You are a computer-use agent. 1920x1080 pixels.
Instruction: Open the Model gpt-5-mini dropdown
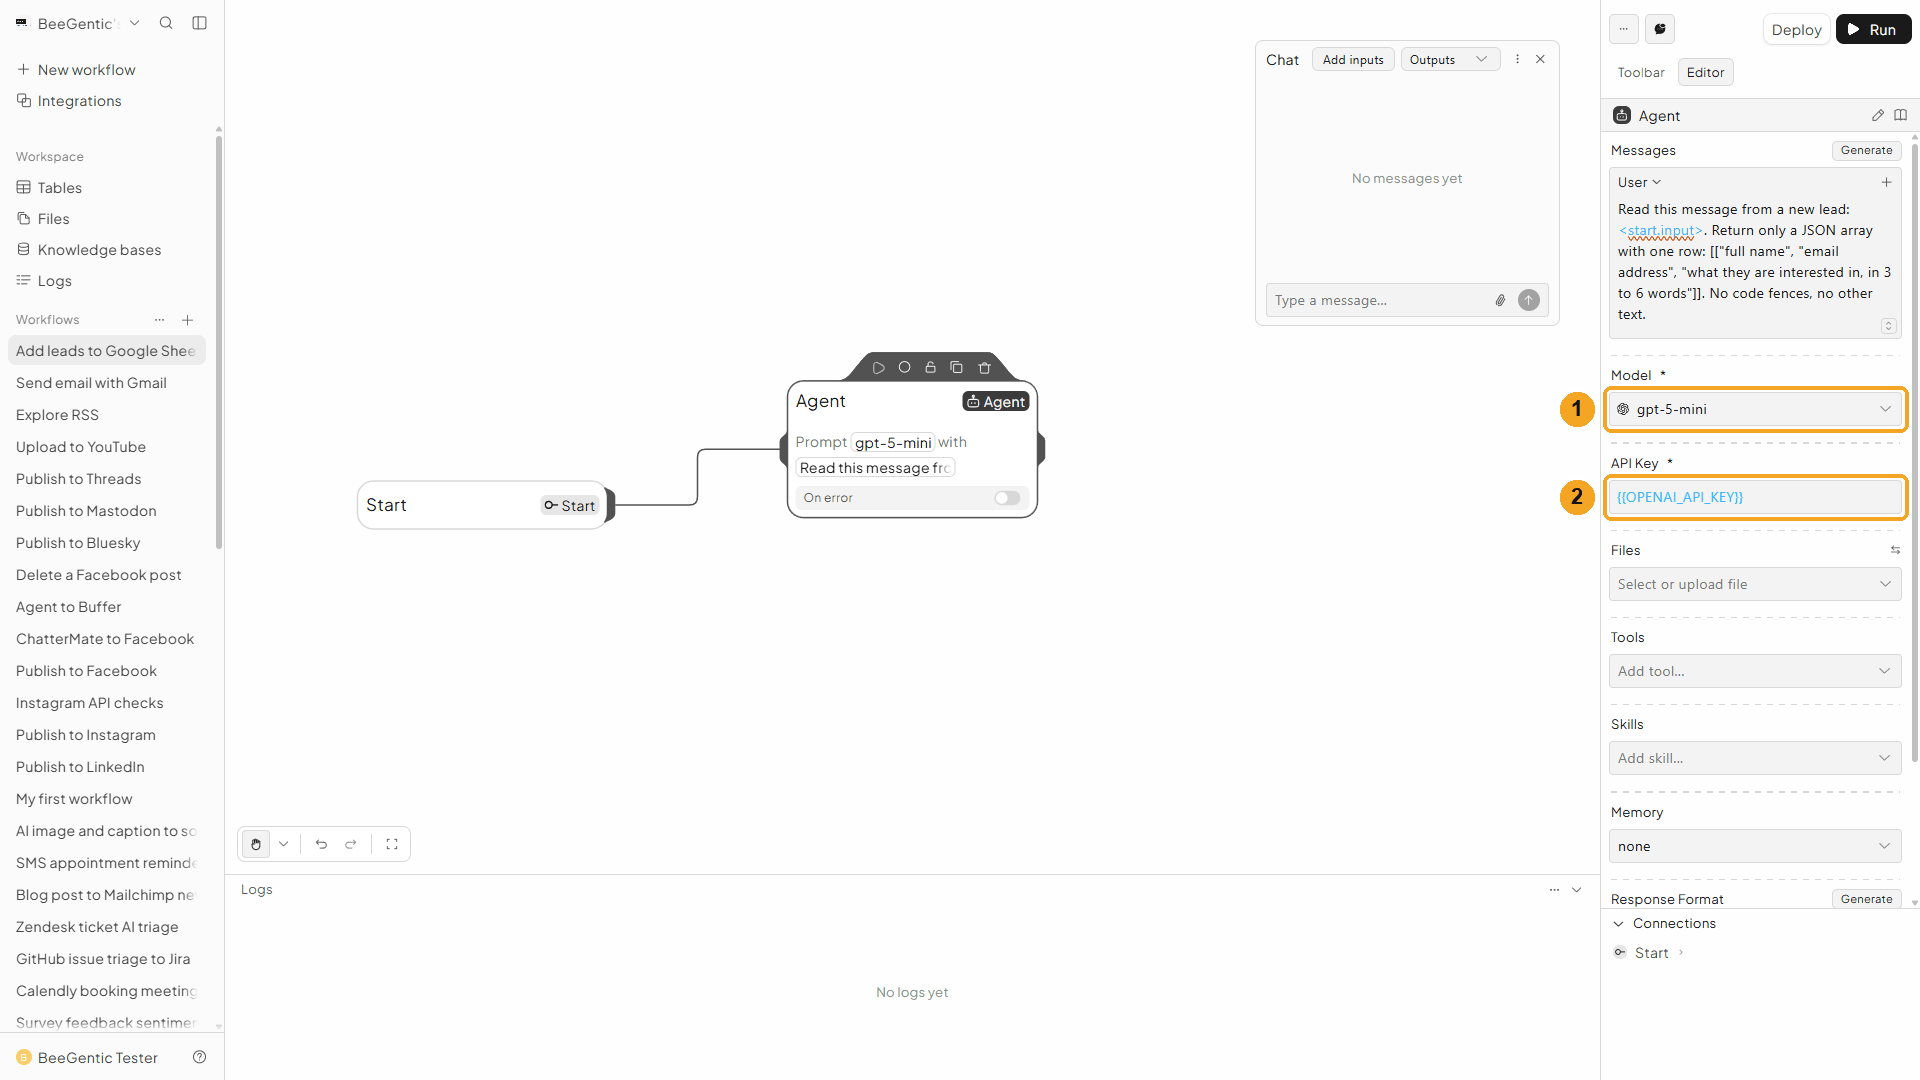[1755, 409]
